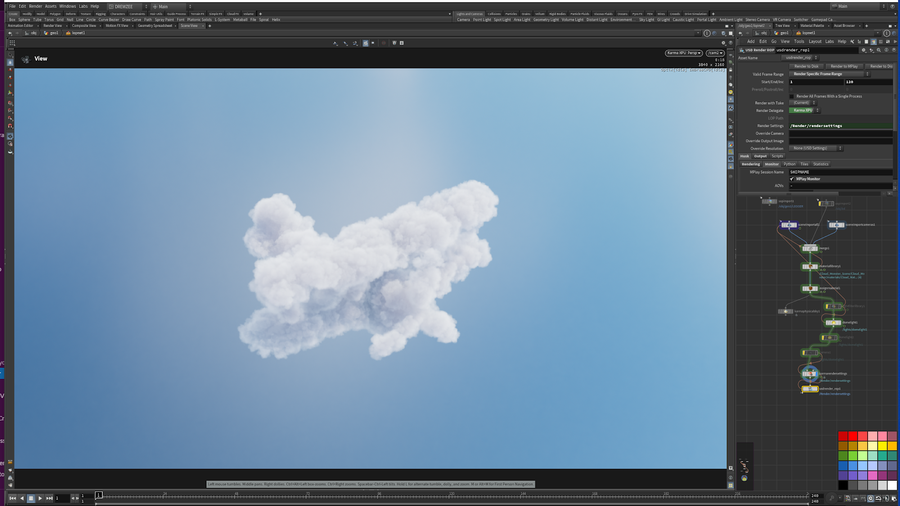Open Valid Frame Range dropdown
This screenshot has height=506, width=900.
coord(829,74)
